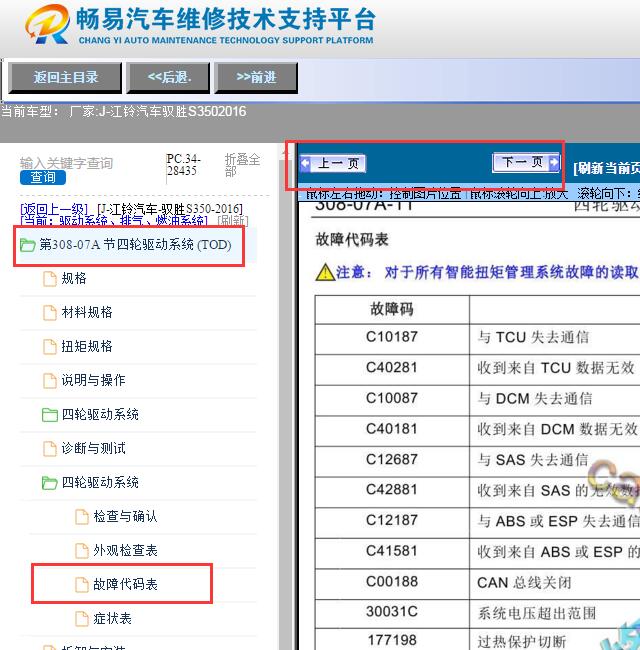Viewport: 640px width, 650px height.
Task: Select fault code cell C41581
Action: pyautogui.click(x=392, y=551)
